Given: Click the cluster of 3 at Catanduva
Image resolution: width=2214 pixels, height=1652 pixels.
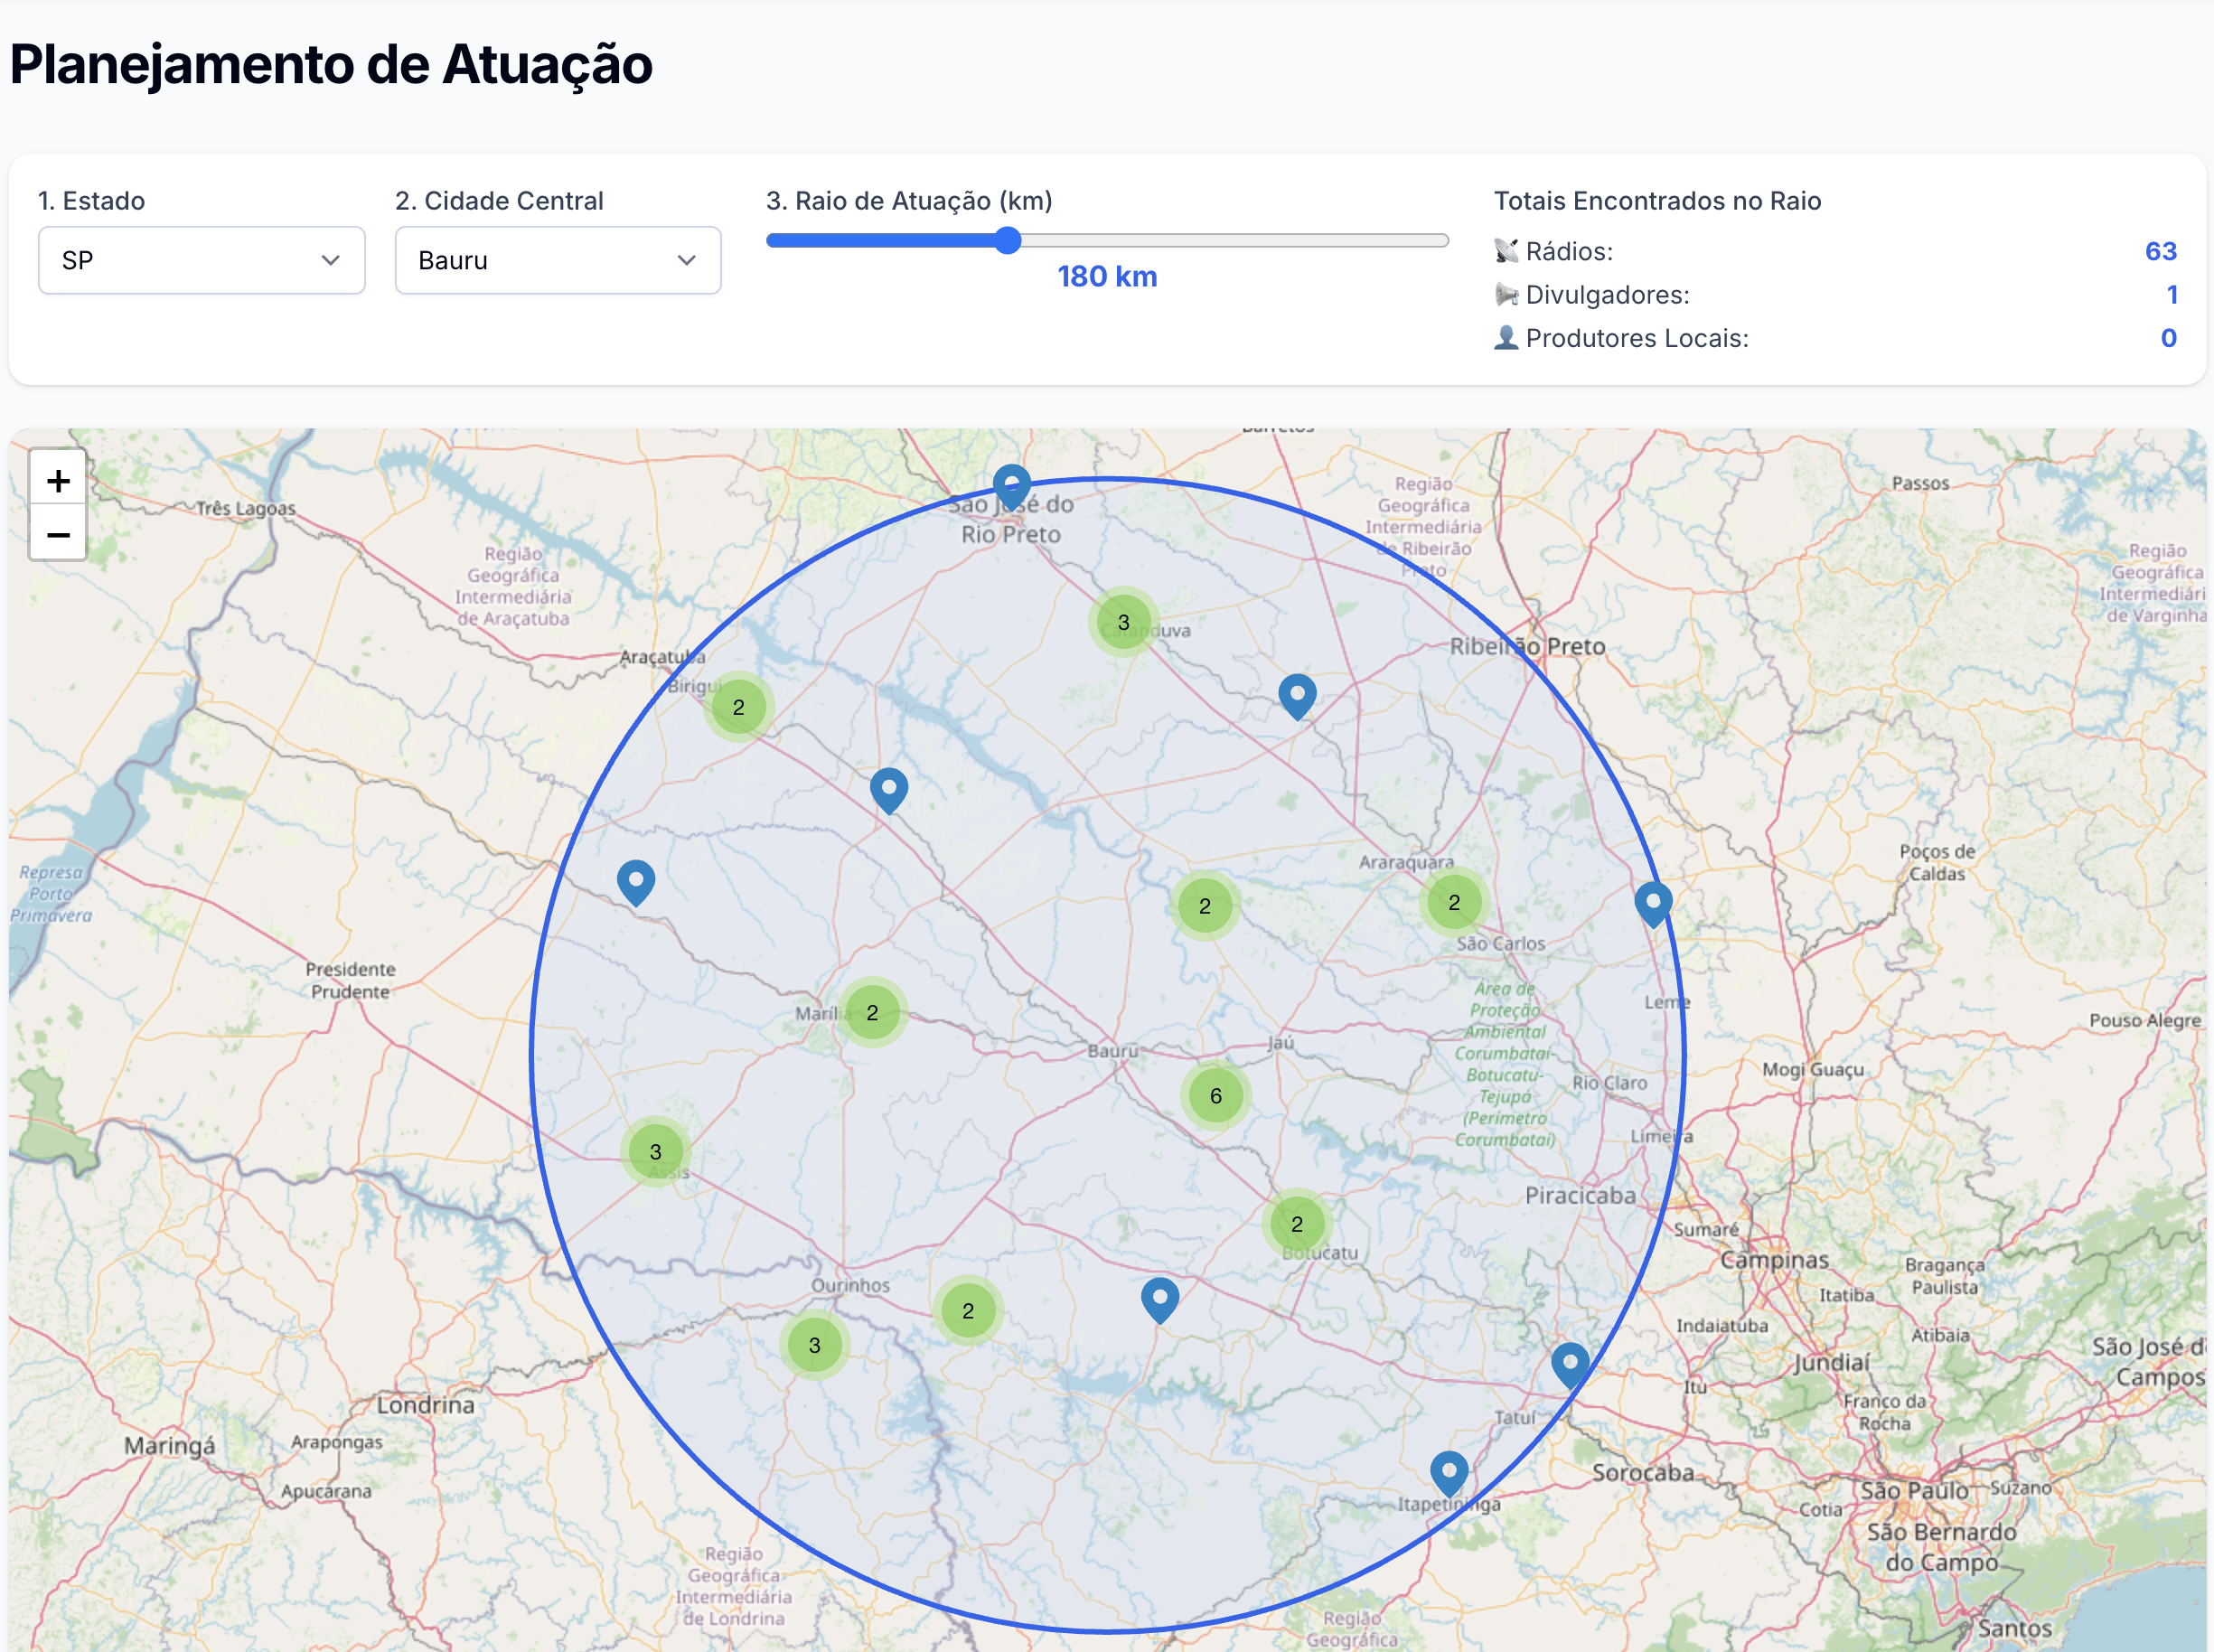Looking at the screenshot, I should (x=1123, y=622).
